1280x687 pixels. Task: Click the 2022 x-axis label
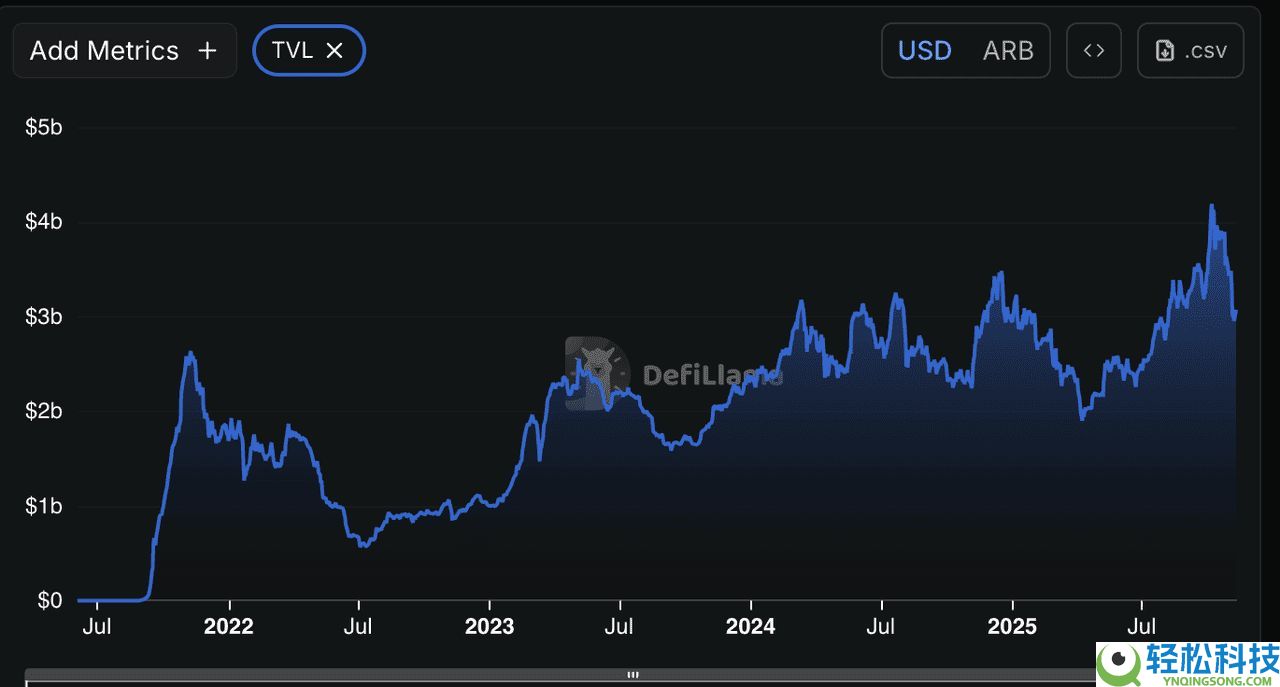[229, 627]
